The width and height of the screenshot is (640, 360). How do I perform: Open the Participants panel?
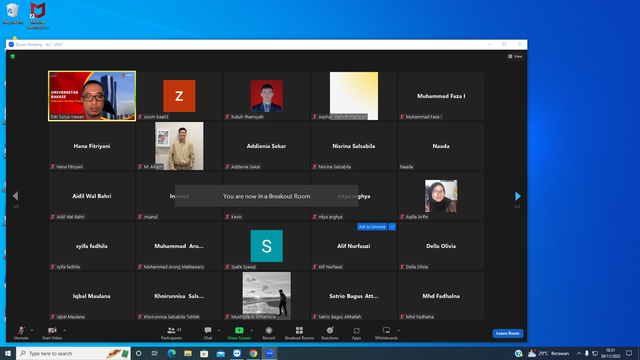click(171, 333)
